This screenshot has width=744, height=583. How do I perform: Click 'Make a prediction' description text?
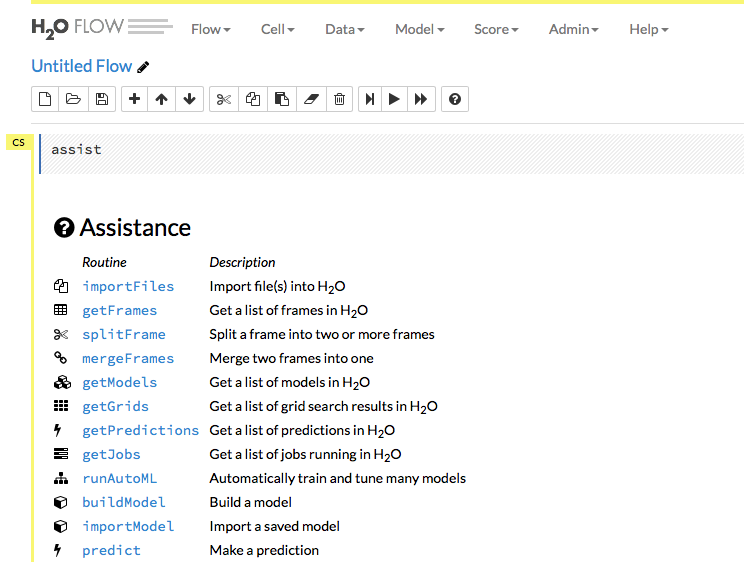tap(264, 550)
